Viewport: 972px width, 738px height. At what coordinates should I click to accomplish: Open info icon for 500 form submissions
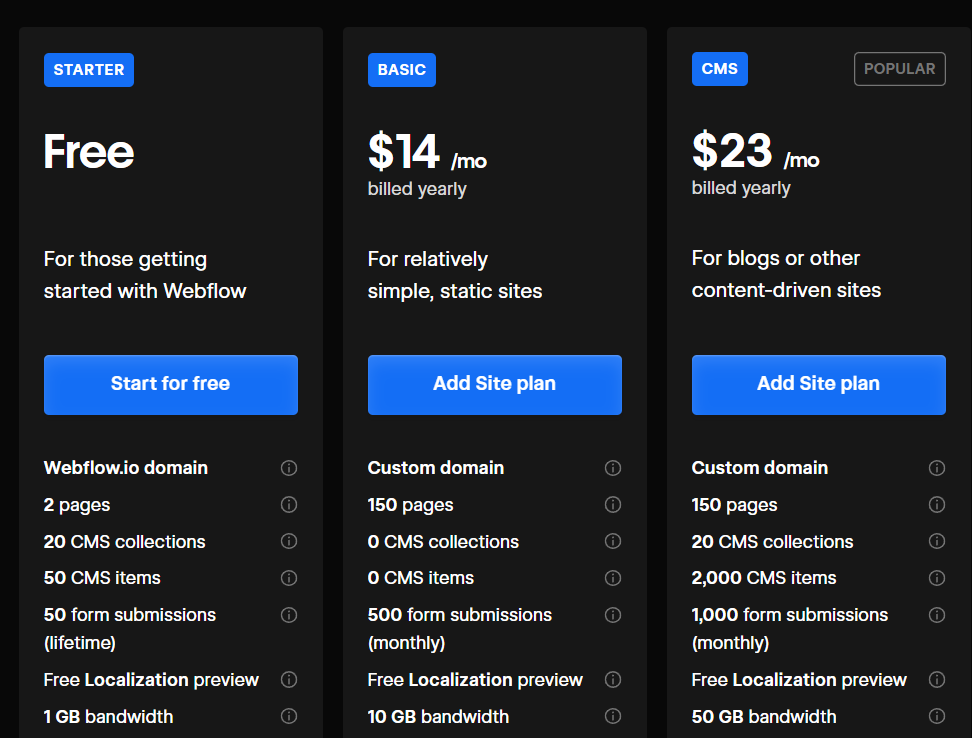coord(613,615)
